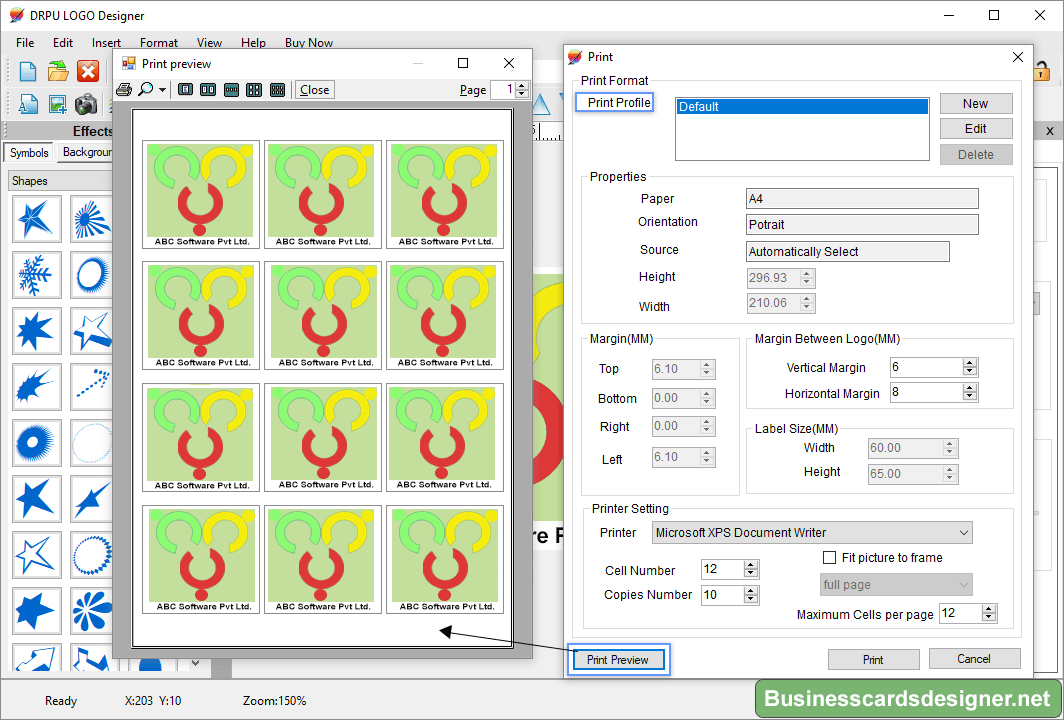The width and height of the screenshot is (1064, 720).
Task: Click the magnifier zoom icon in Print preview
Action: [x=145, y=90]
